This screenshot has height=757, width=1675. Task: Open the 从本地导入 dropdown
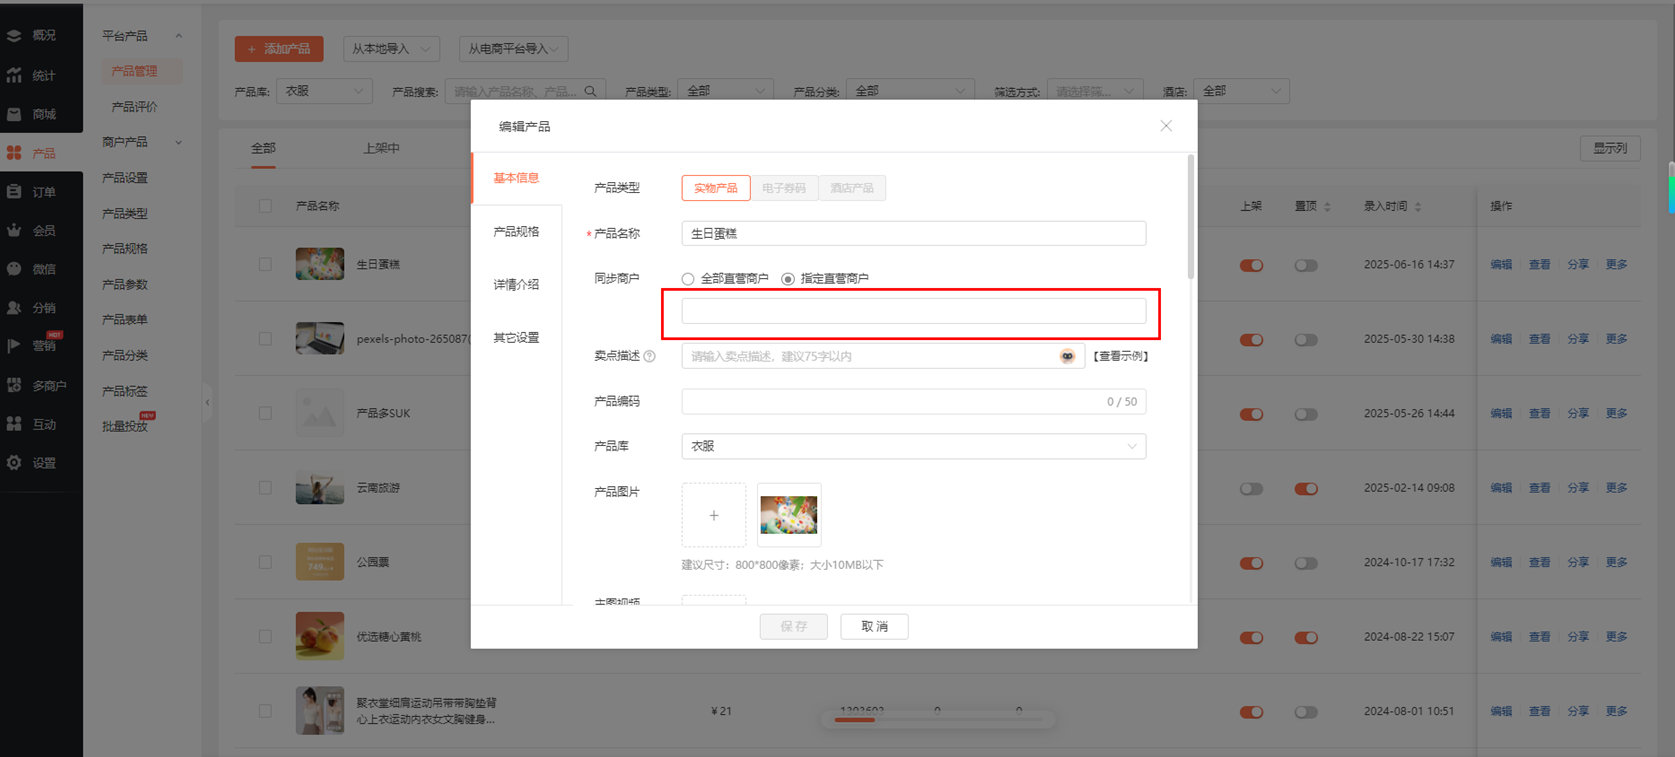pyautogui.click(x=391, y=49)
